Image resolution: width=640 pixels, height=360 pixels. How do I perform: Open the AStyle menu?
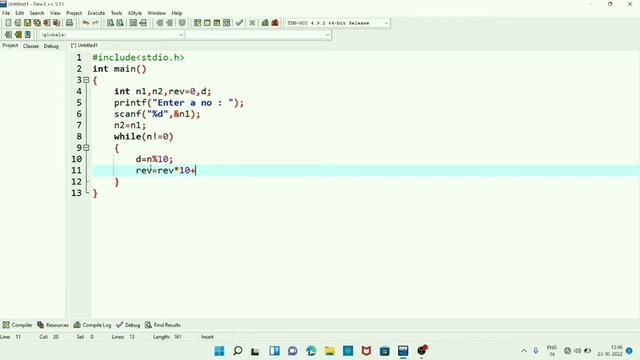click(x=135, y=13)
